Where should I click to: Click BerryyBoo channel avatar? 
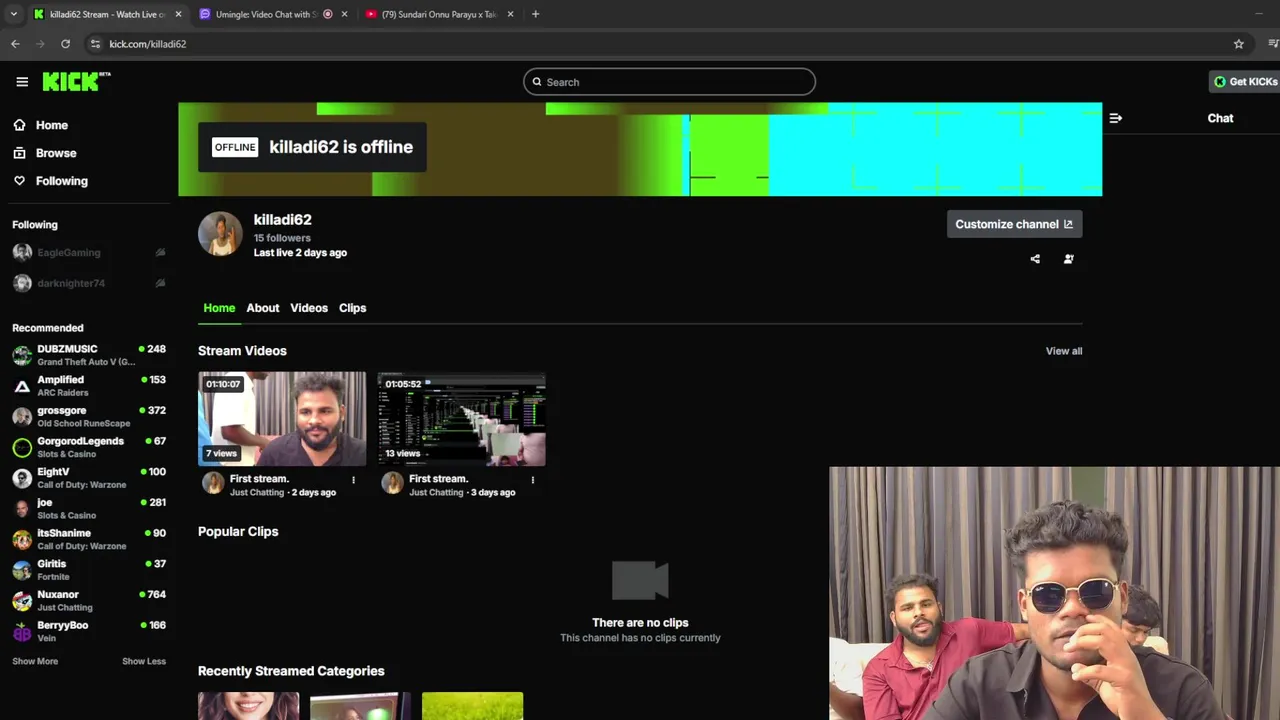[x=22, y=631]
